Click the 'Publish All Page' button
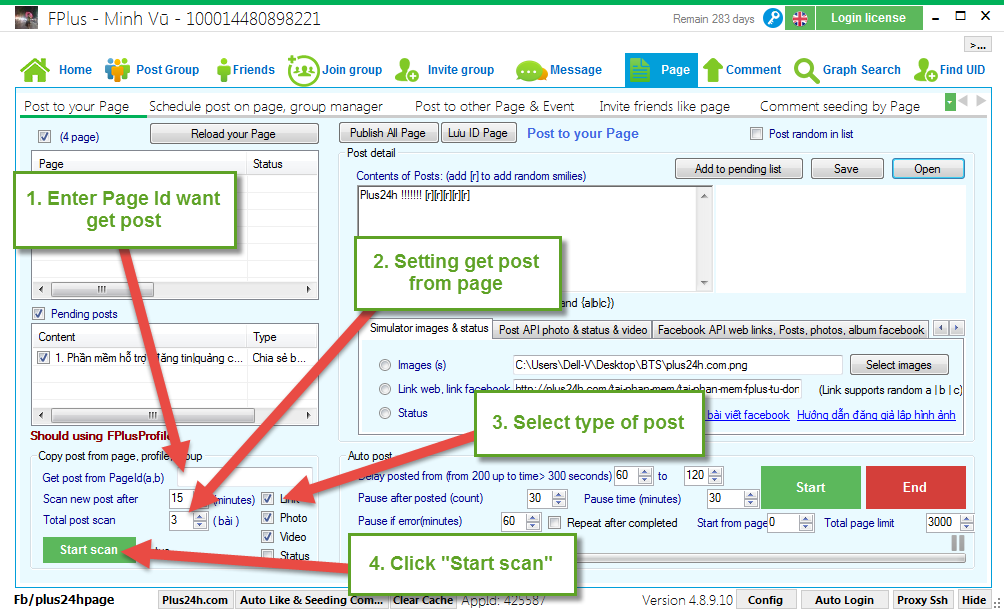This screenshot has height=612, width=1004. click(x=388, y=133)
